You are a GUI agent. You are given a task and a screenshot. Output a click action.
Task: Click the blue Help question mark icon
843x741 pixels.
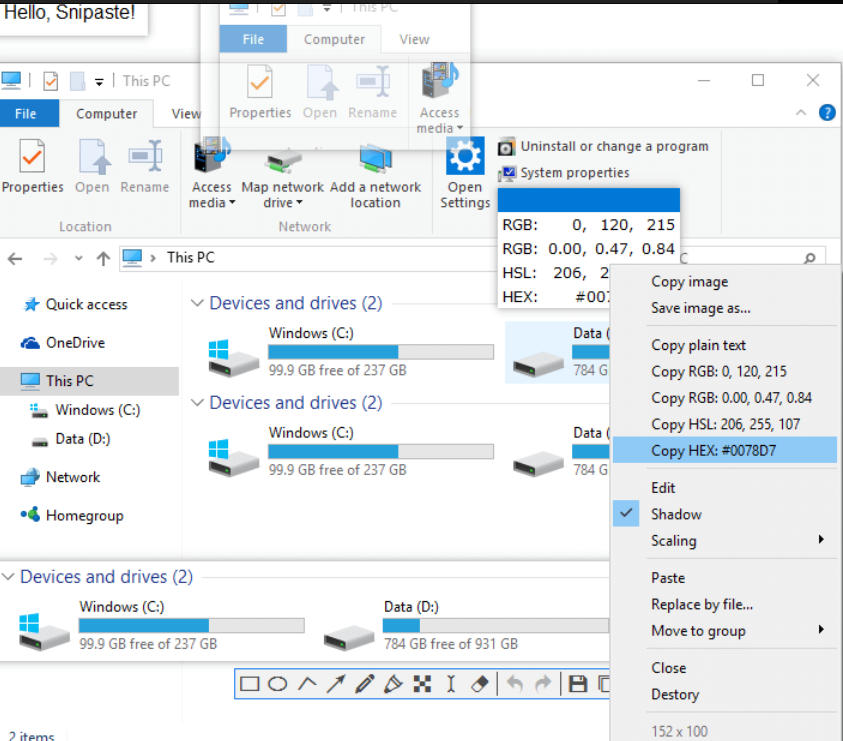click(827, 113)
